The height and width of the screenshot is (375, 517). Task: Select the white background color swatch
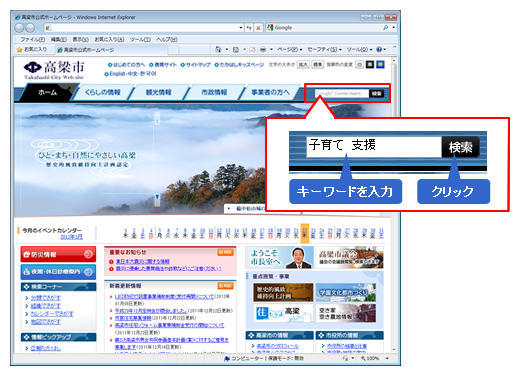[x=359, y=65]
